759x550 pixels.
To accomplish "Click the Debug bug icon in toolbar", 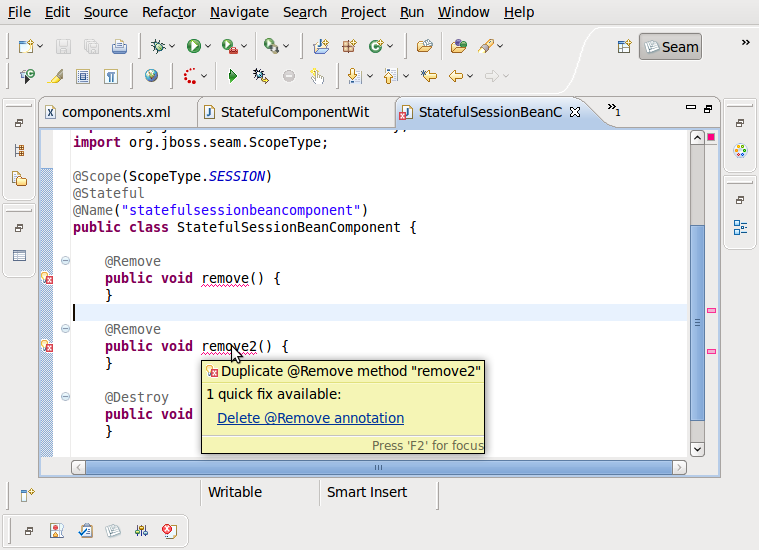I will (157, 46).
